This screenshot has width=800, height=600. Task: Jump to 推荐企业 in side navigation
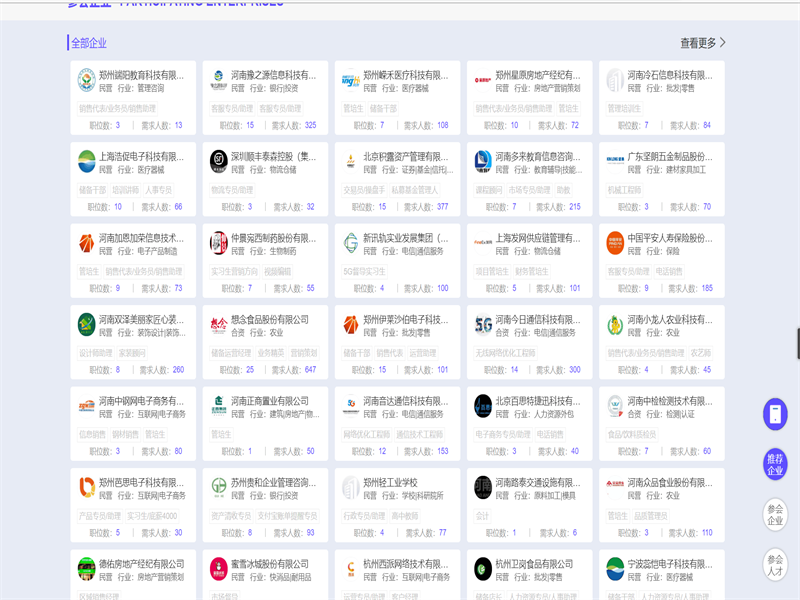tap(775, 464)
